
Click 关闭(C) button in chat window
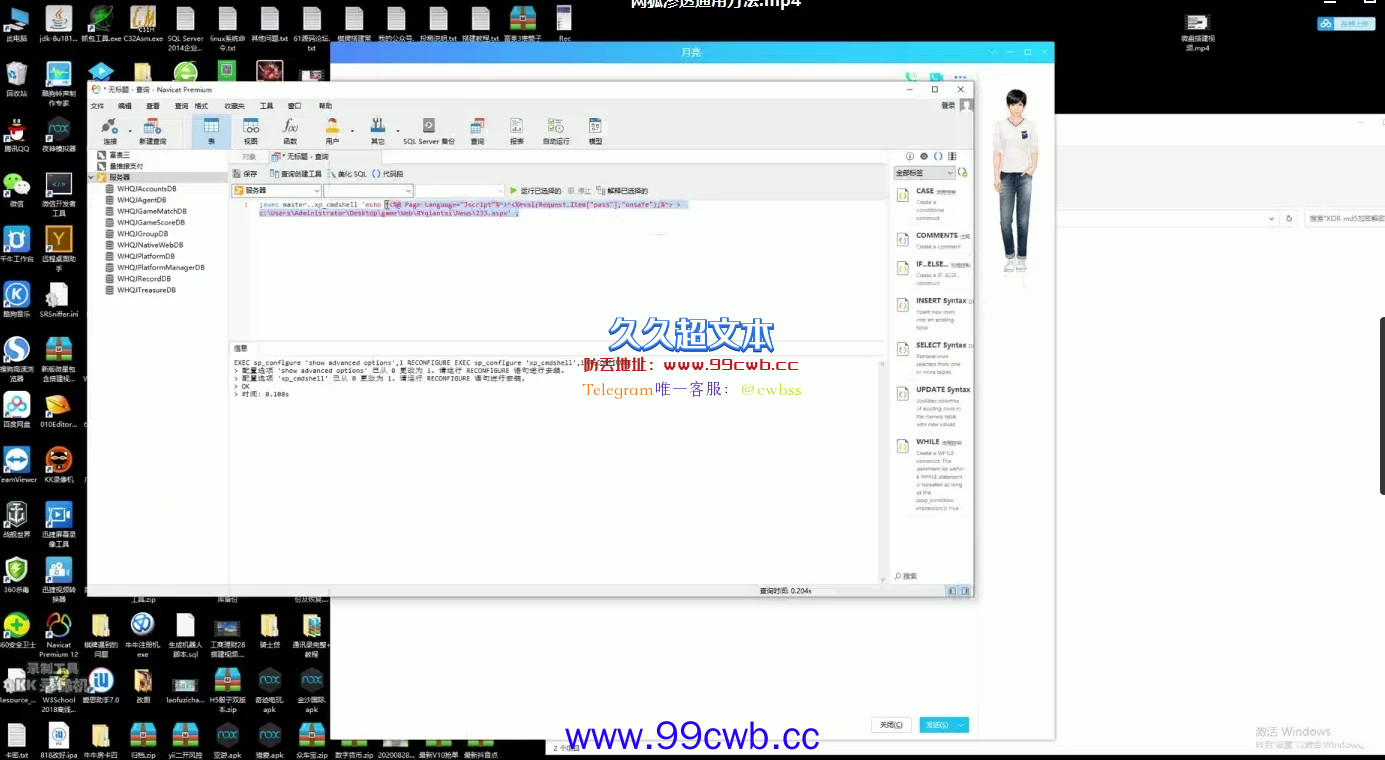tap(890, 725)
